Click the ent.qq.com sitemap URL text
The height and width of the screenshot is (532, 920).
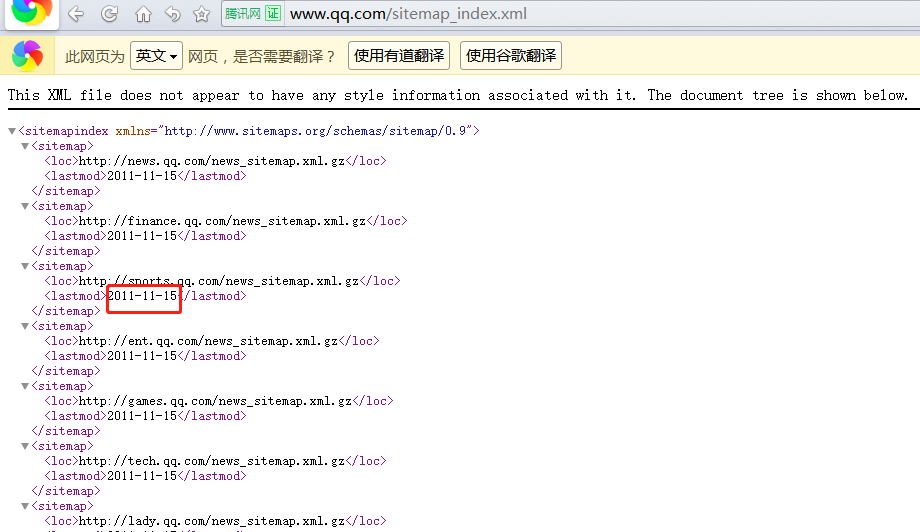click(x=208, y=341)
